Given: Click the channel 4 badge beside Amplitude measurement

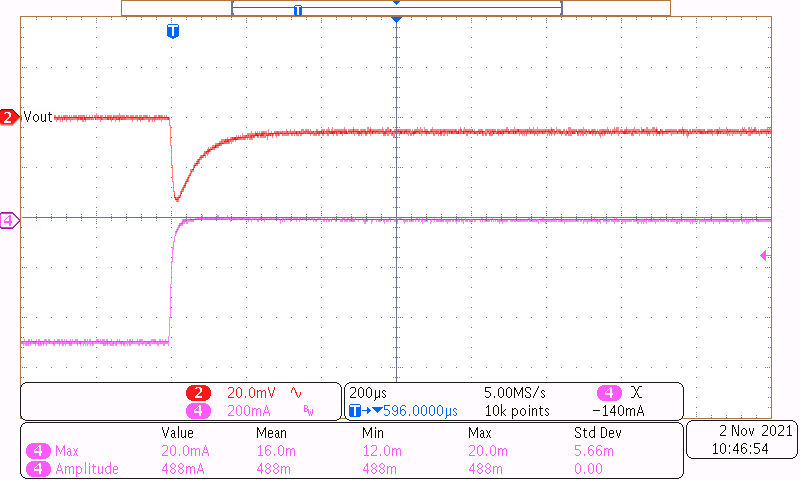Looking at the screenshot, I should pos(38,469).
